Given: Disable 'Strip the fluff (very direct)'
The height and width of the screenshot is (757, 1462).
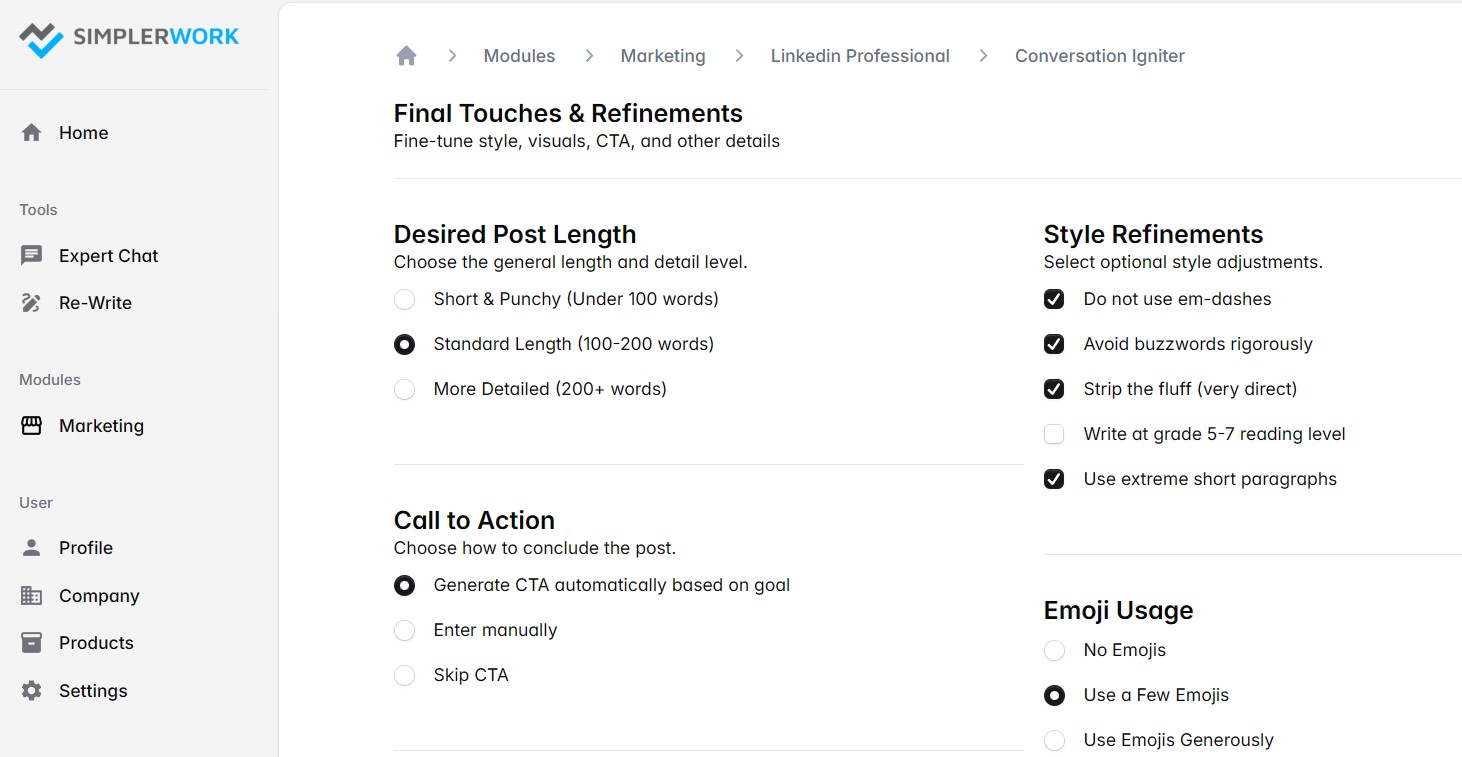Looking at the screenshot, I should [x=1054, y=388].
